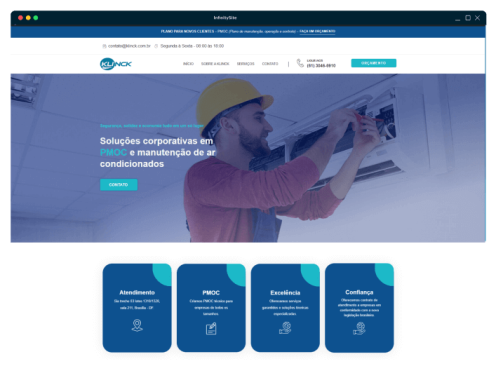The width and height of the screenshot is (496, 366).
Task: Click the contato@klinck.com.br email link
Action: pyautogui.click(x=129, y=46)
